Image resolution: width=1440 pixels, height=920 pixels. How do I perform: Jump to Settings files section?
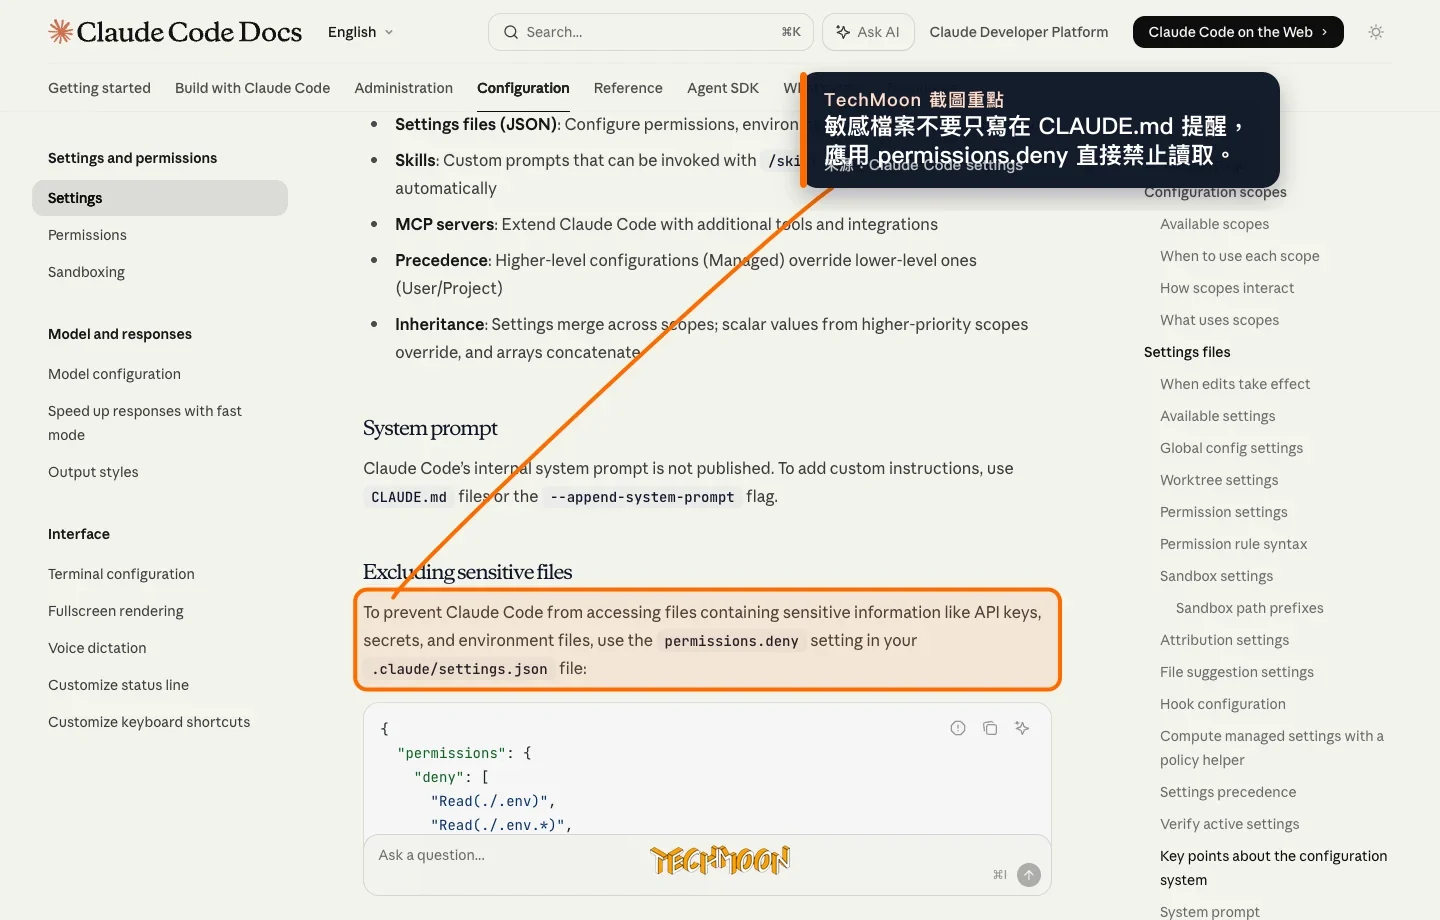1187,352
